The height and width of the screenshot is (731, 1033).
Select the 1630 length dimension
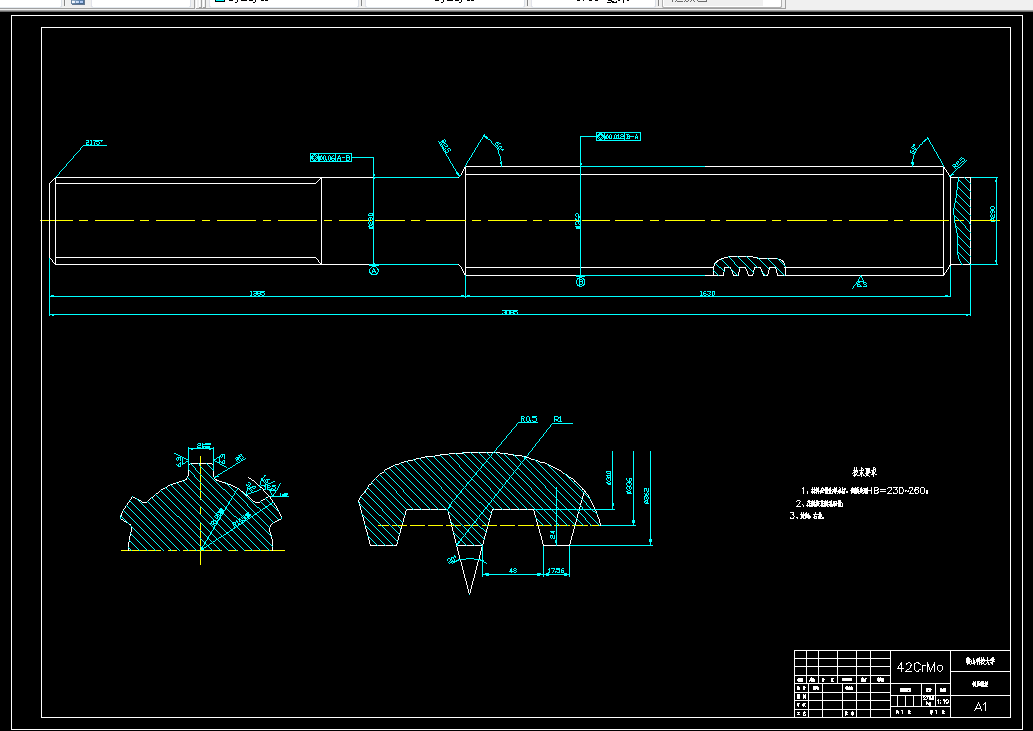(x=707, y=293)
